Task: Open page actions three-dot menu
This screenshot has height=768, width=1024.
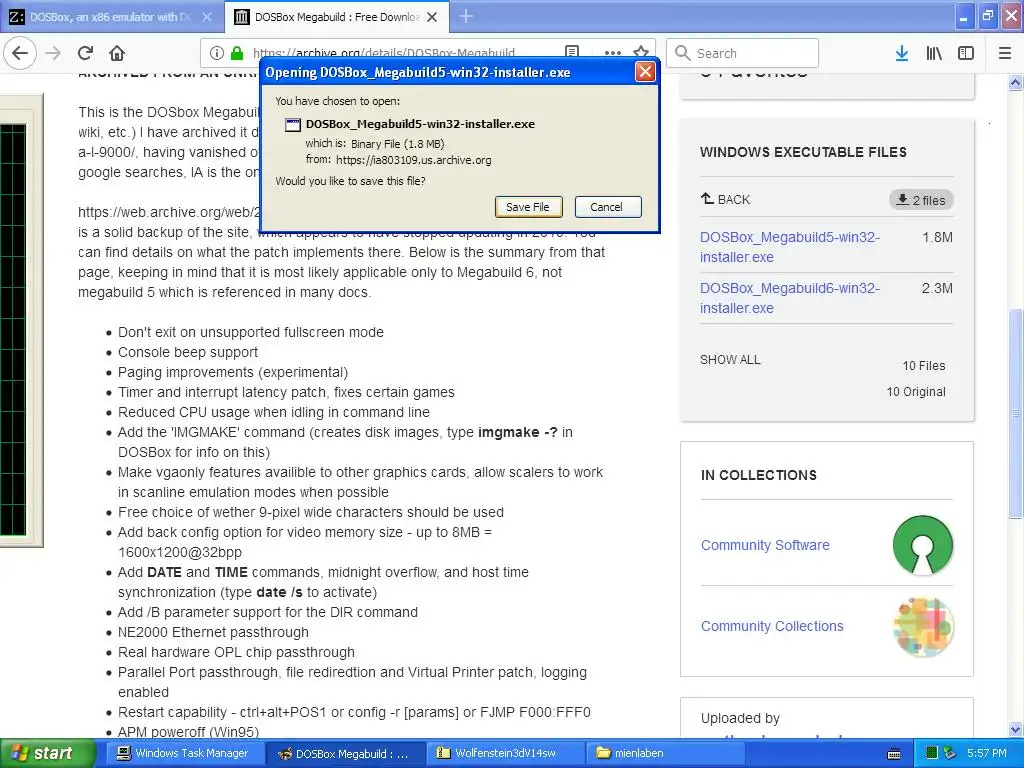Action: click(613, 53)
